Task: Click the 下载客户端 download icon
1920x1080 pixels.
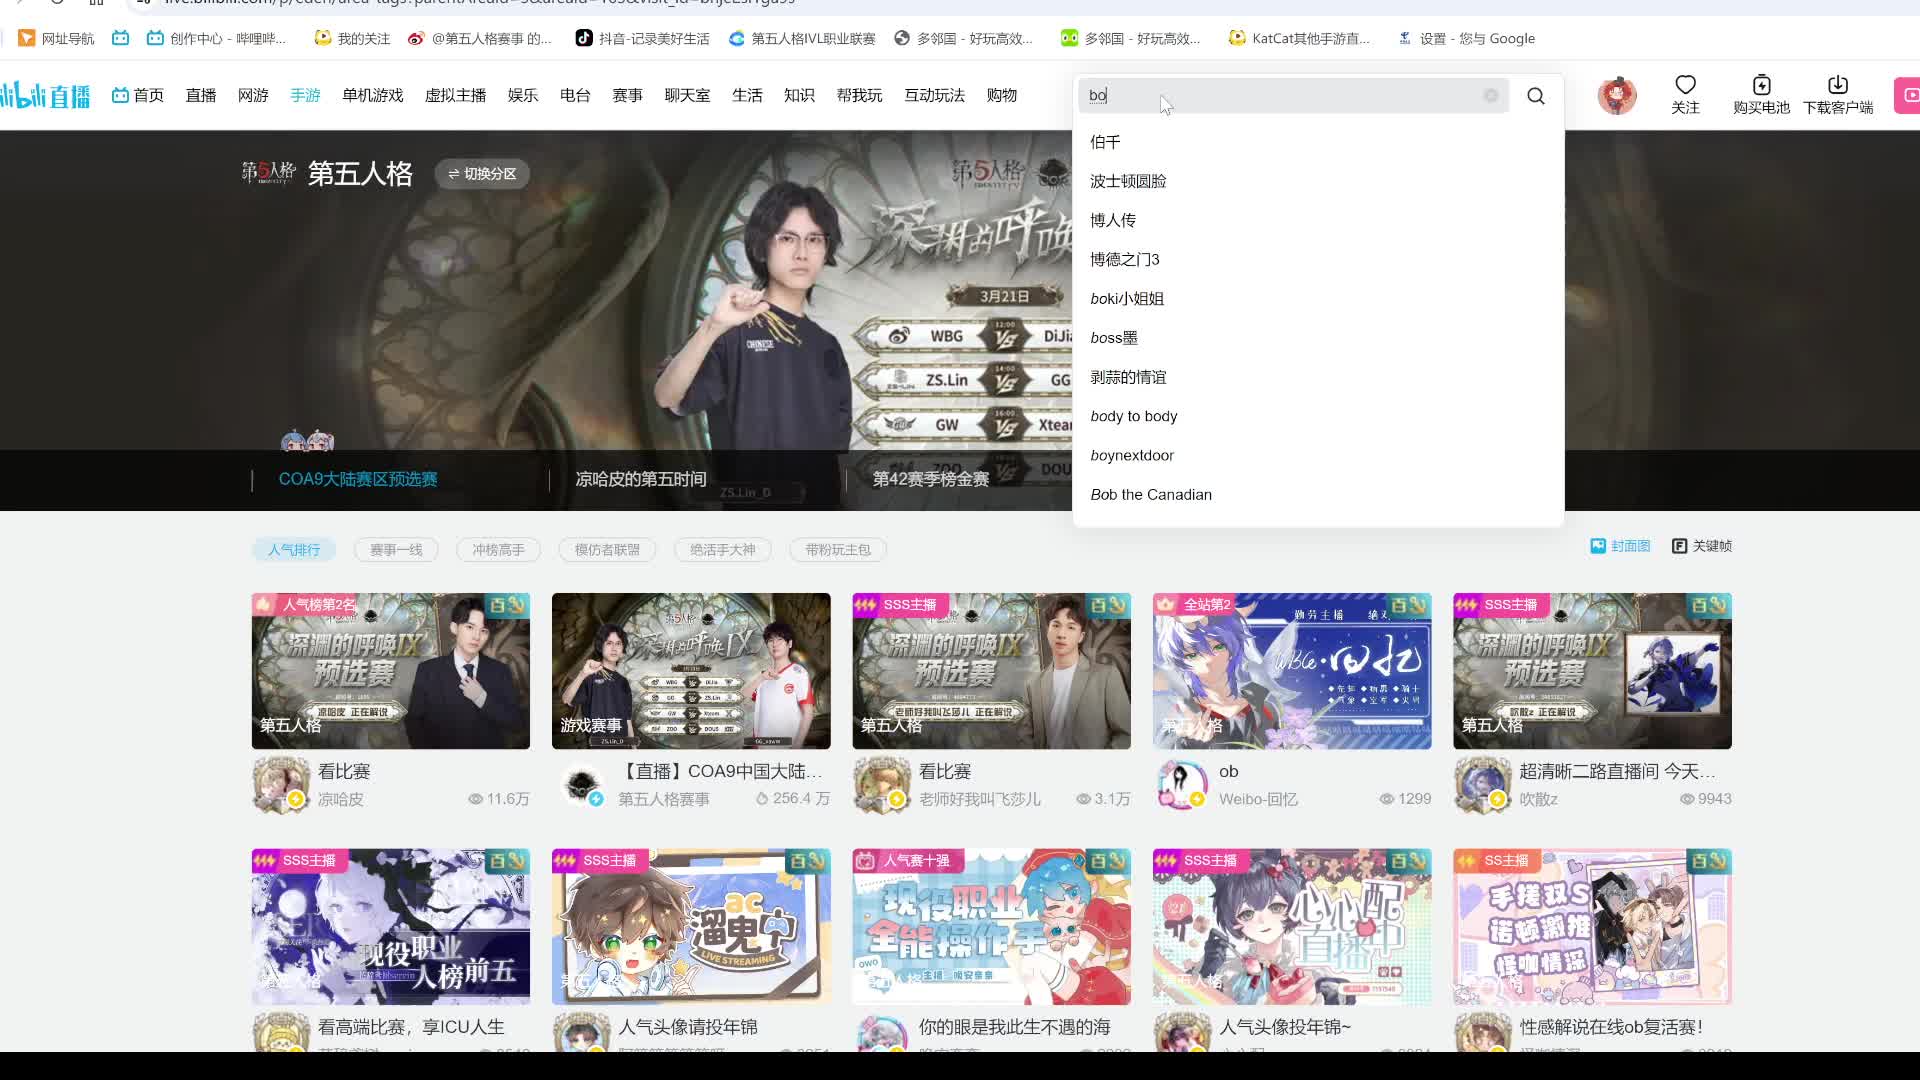Action: pos(1837,85)
